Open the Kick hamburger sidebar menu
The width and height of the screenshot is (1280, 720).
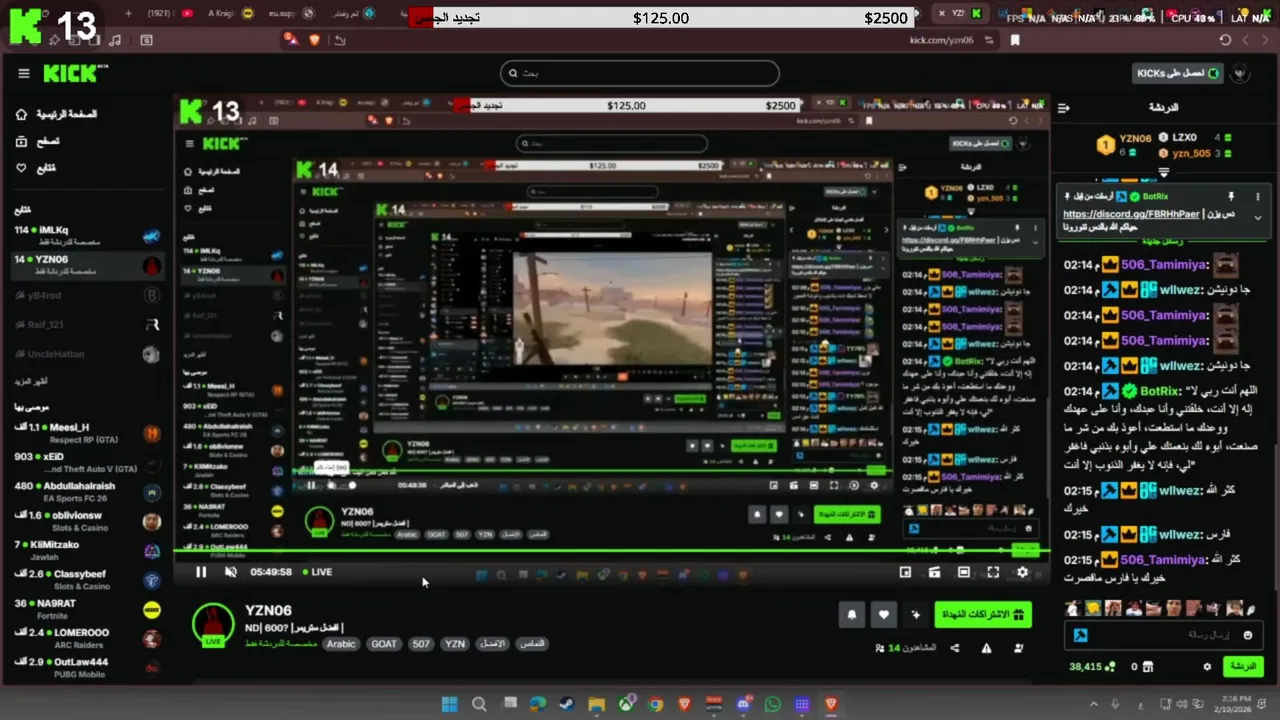[24, 73]
